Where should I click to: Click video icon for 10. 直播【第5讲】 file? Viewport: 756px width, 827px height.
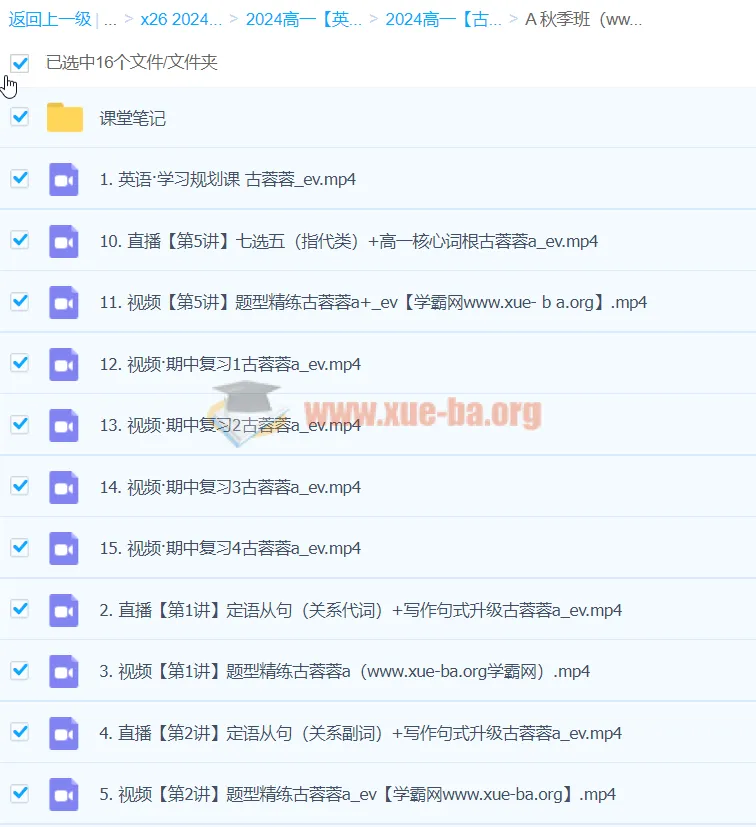coord(64,241)
